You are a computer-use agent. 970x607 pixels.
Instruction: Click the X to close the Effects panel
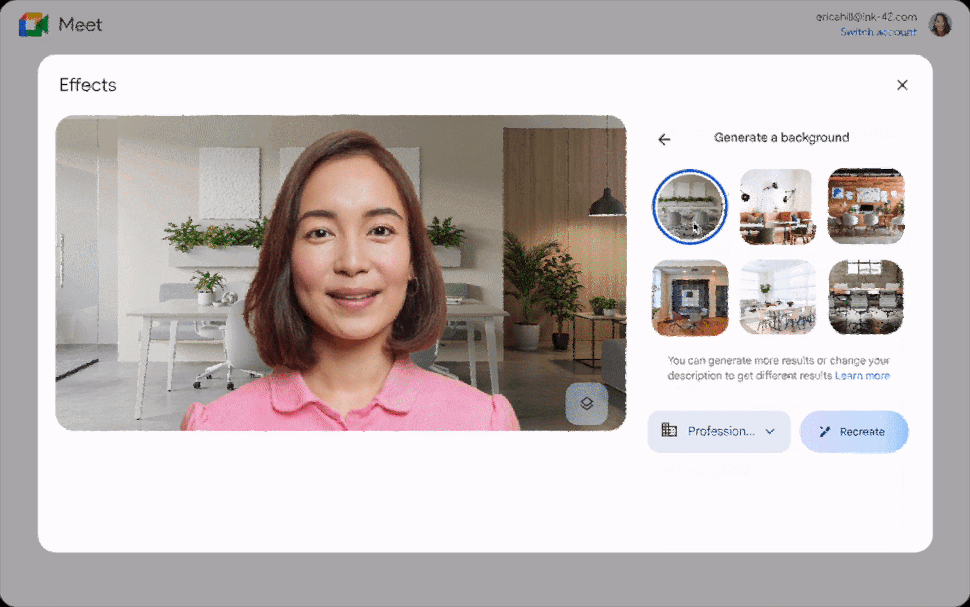coord(902,85)
